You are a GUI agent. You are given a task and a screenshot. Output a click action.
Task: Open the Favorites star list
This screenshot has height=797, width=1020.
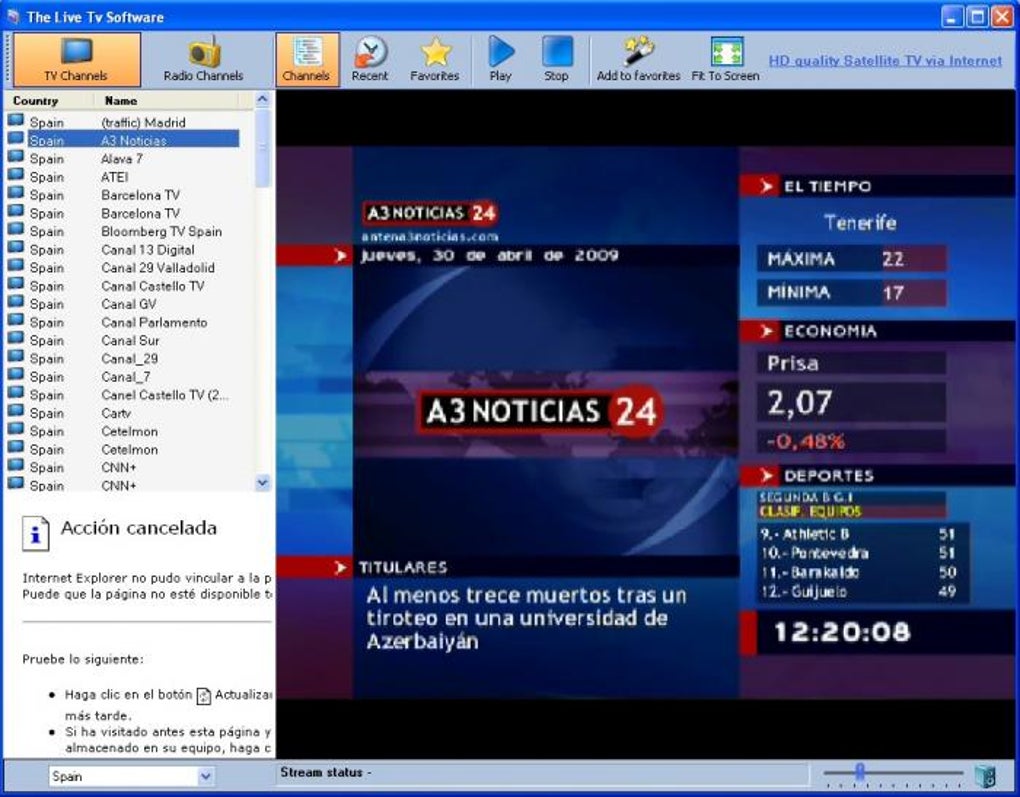[x=435, y=60]
